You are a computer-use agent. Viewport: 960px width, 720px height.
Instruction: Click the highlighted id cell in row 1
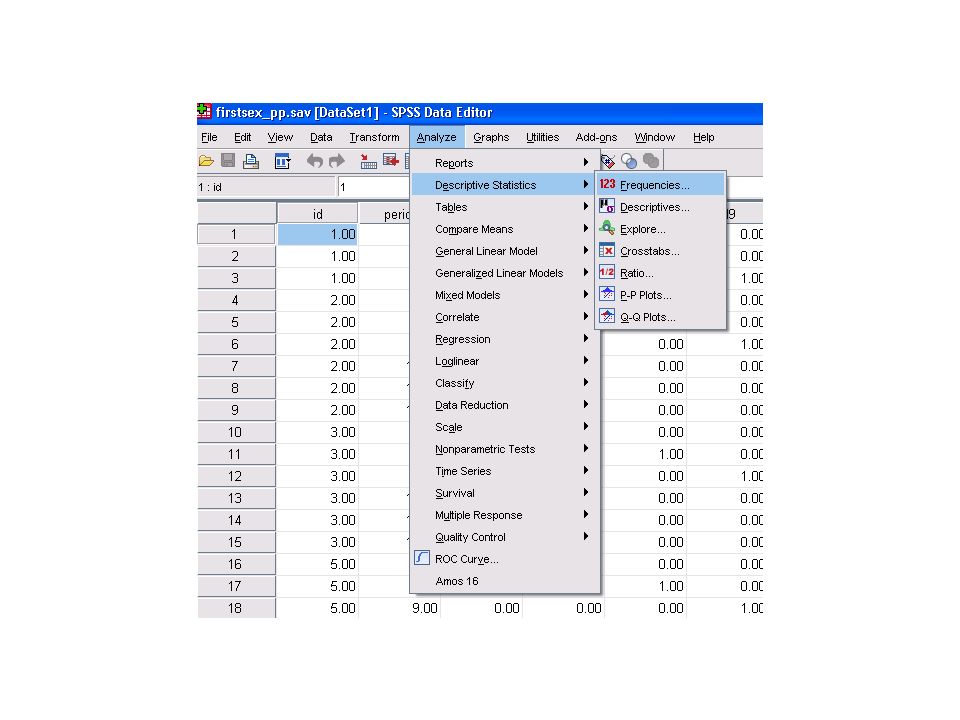click(x=317, y=234)
